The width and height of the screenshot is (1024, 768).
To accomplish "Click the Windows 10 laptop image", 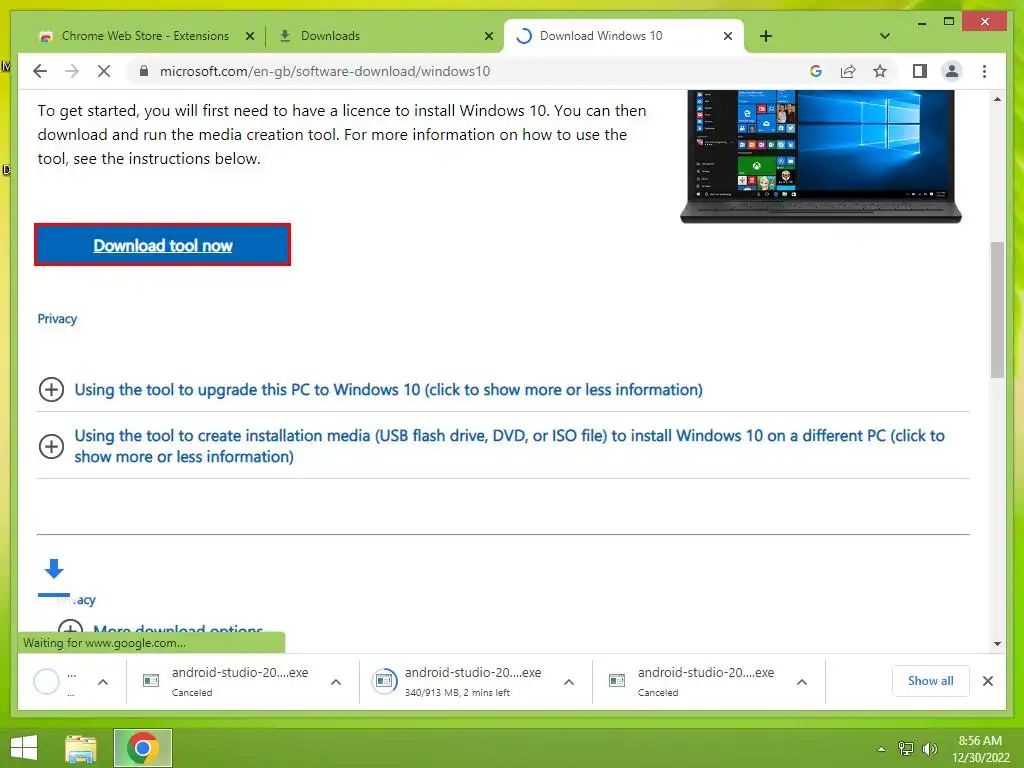I will (821, 157).
